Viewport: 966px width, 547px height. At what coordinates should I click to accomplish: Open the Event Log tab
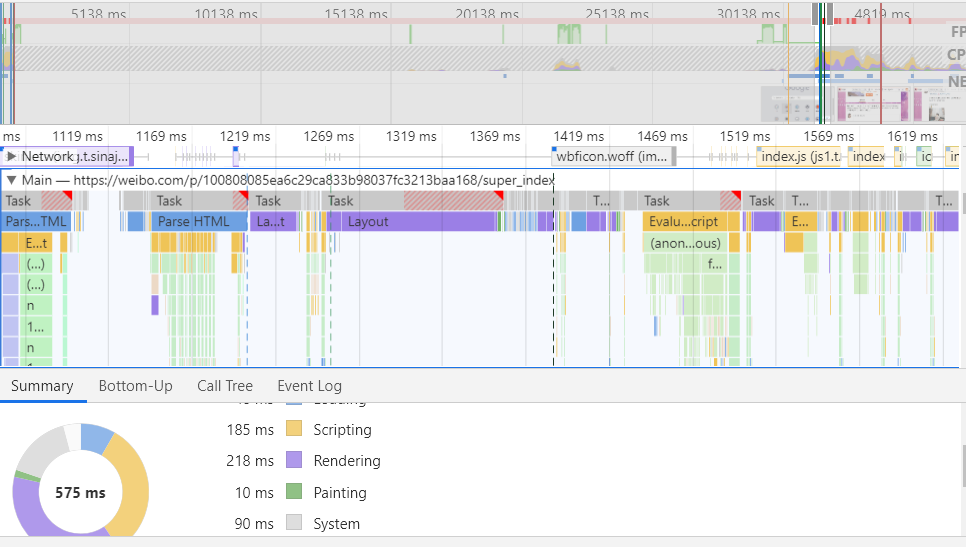click(309, 386)
